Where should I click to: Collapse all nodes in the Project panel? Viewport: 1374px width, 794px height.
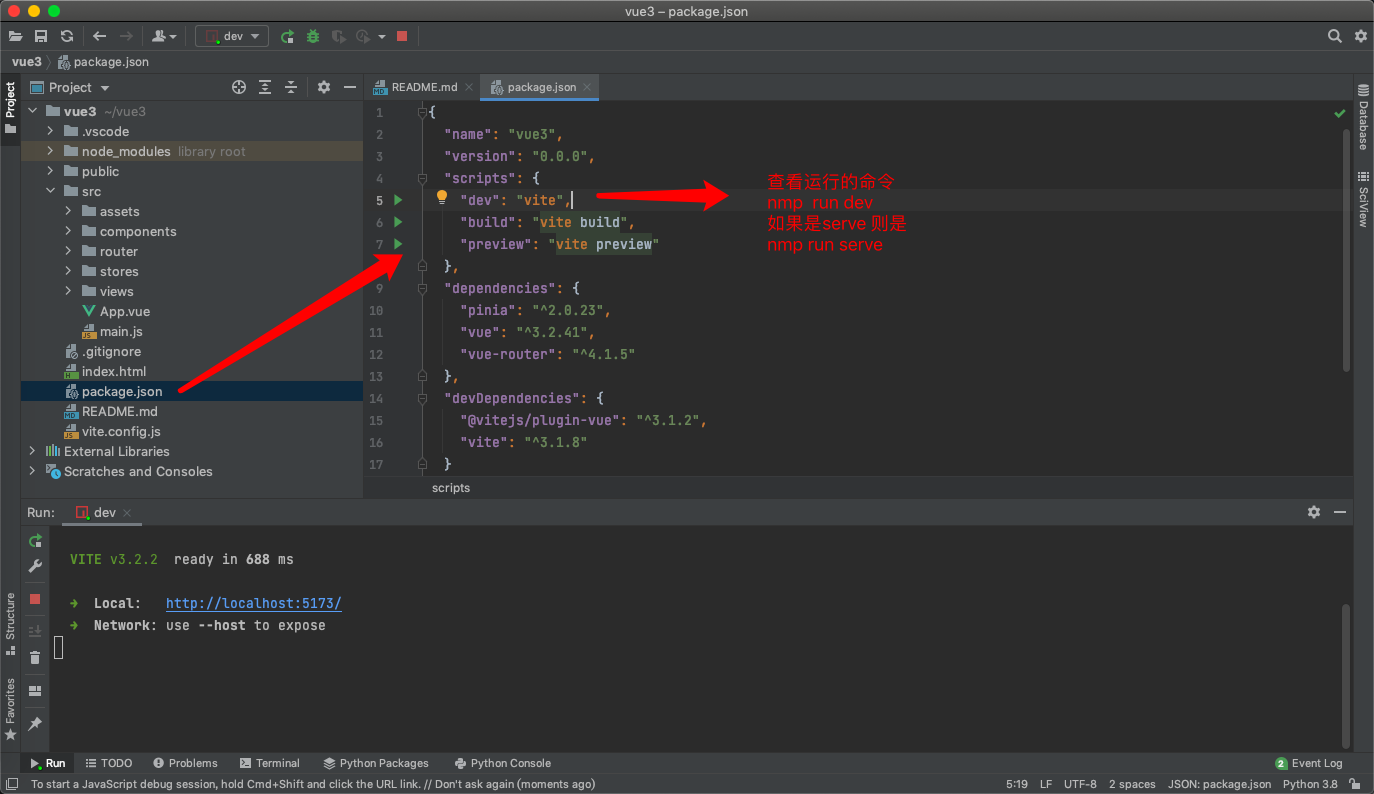pos(291,87)
